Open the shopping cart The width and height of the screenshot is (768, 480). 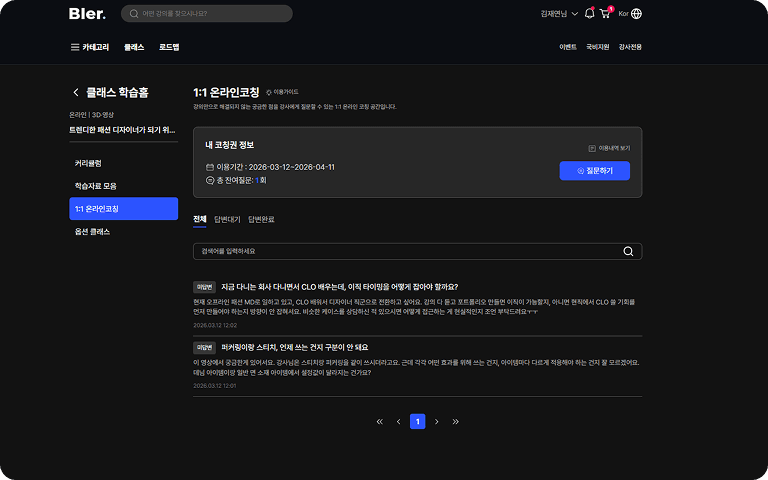605,13
